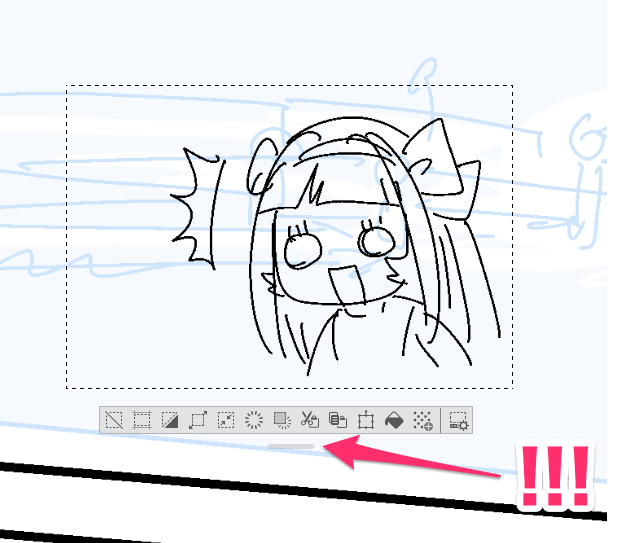625x543 pixels.
Task: Create a new tone from the selection
Action: pyautogui.click(x=422, y=420)
